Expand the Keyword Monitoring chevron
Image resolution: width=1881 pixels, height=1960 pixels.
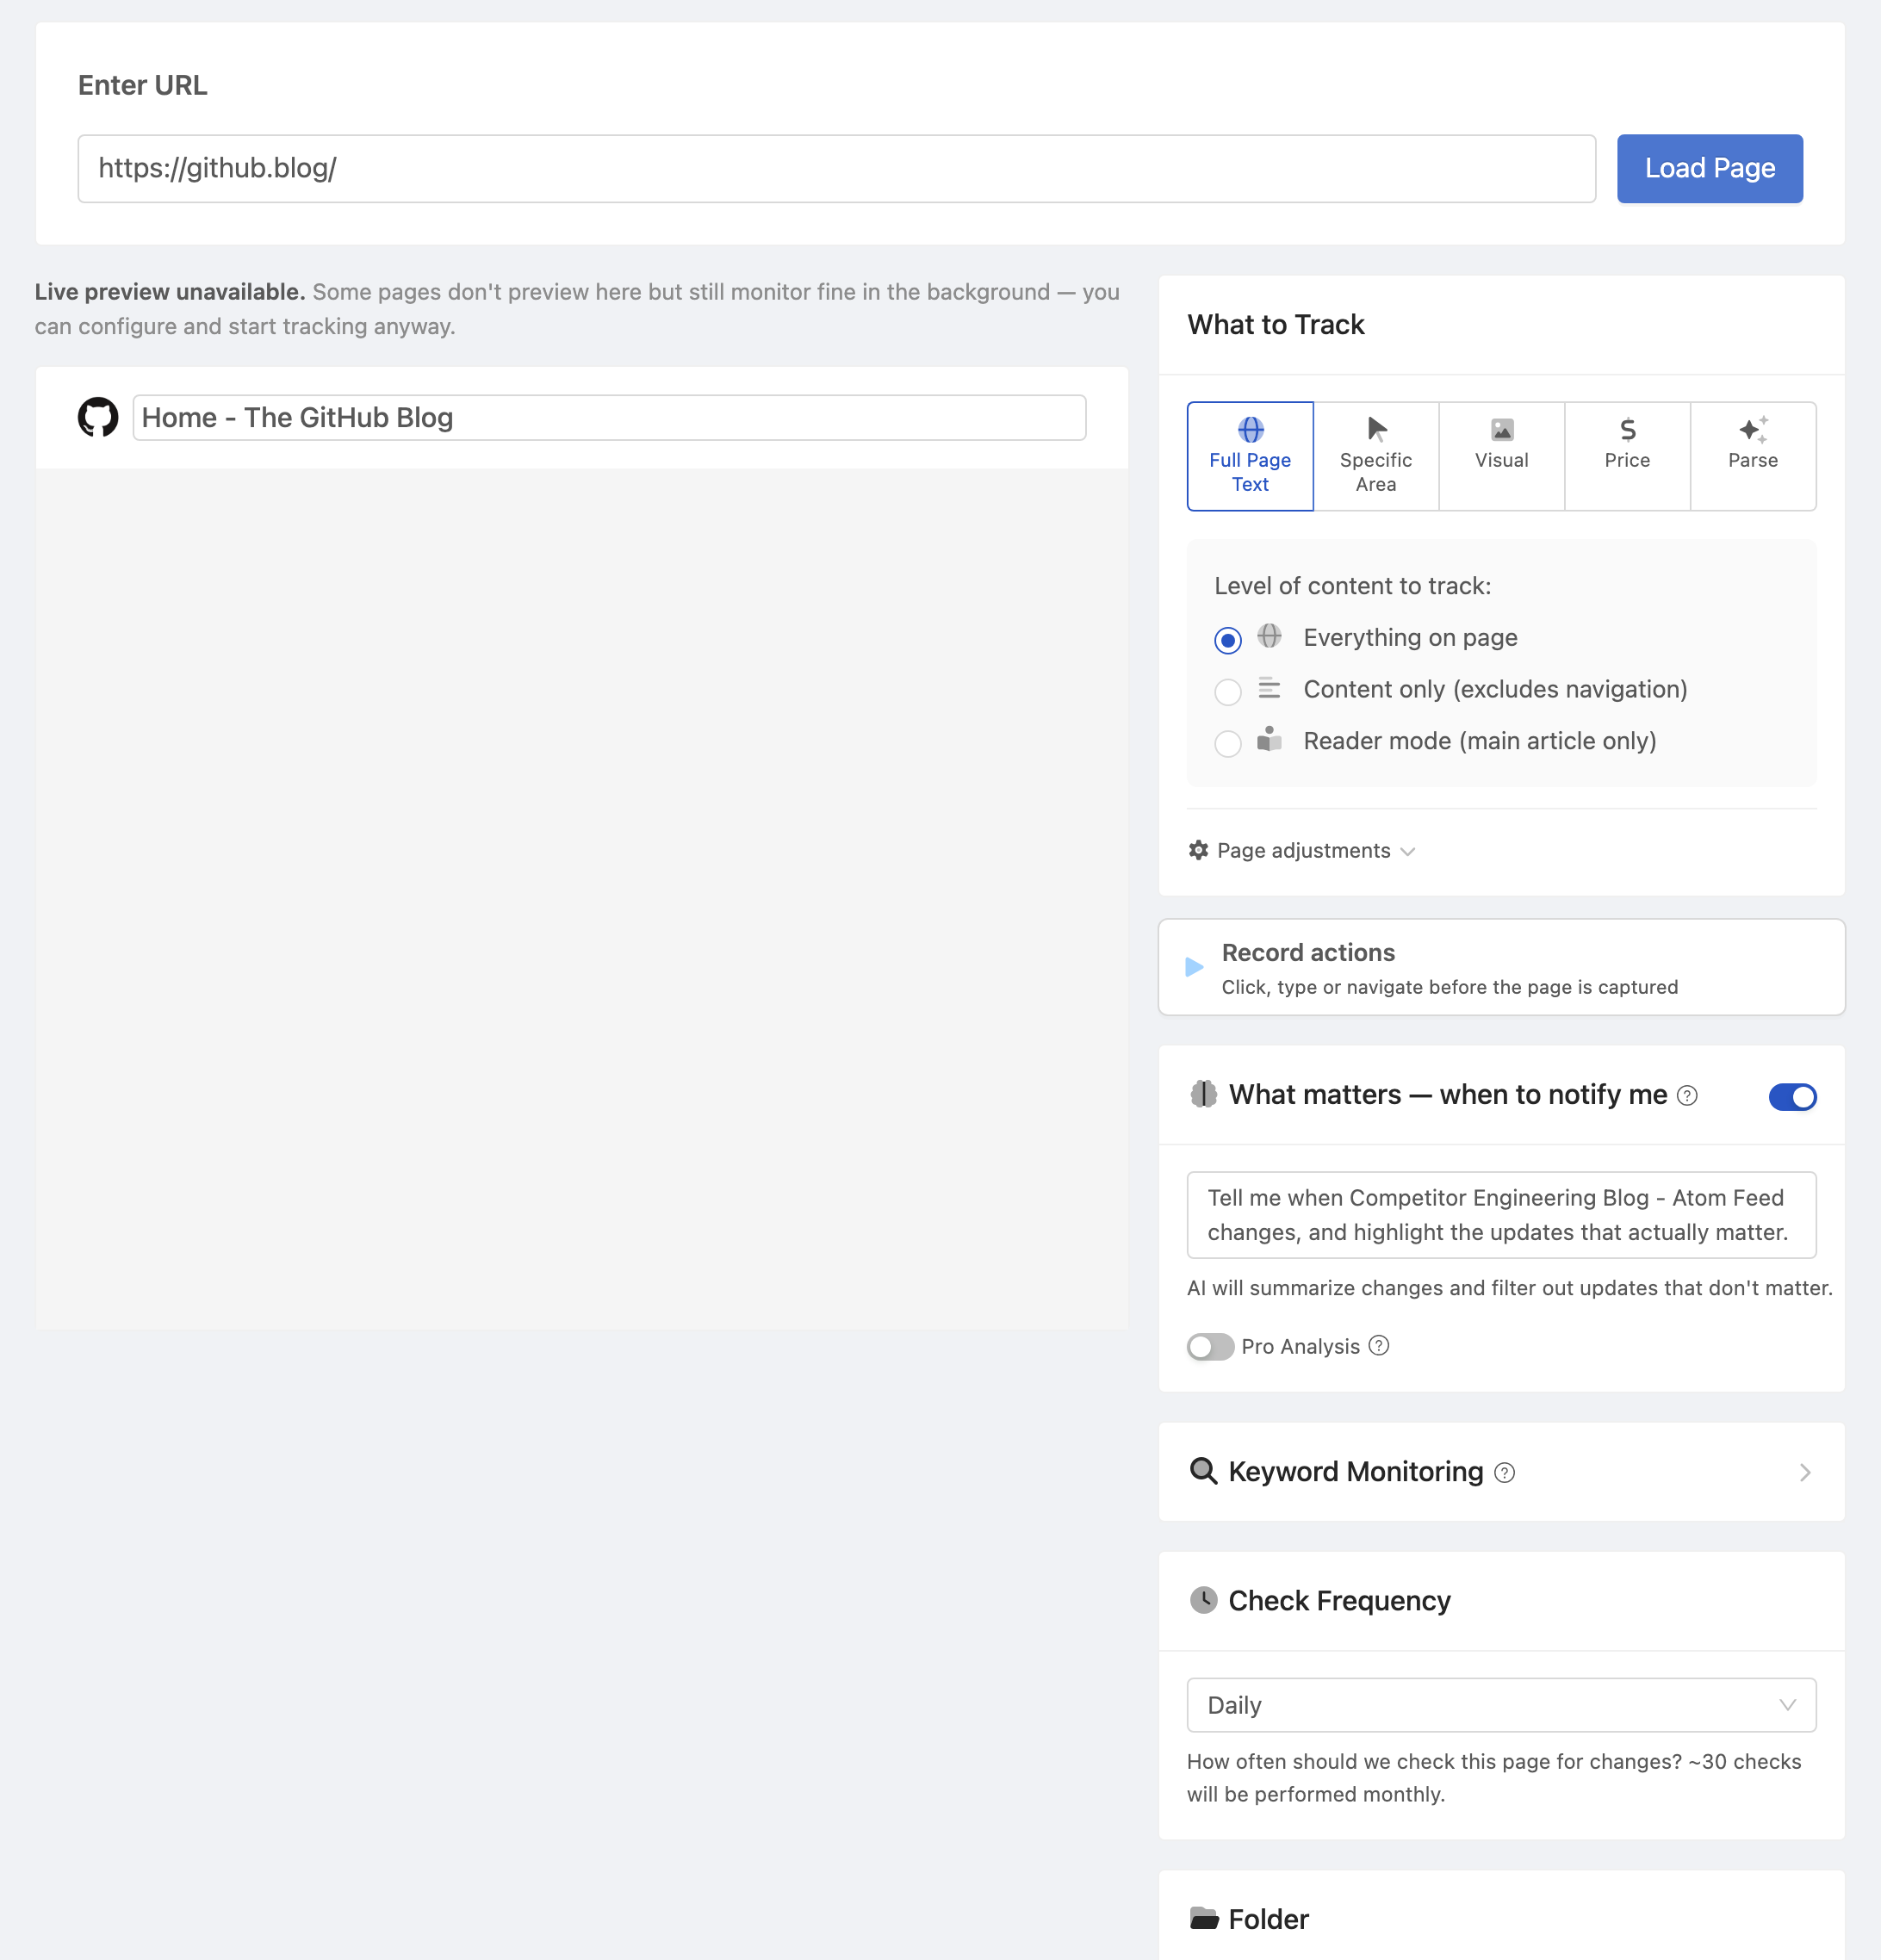[x=1805, y=1473]
